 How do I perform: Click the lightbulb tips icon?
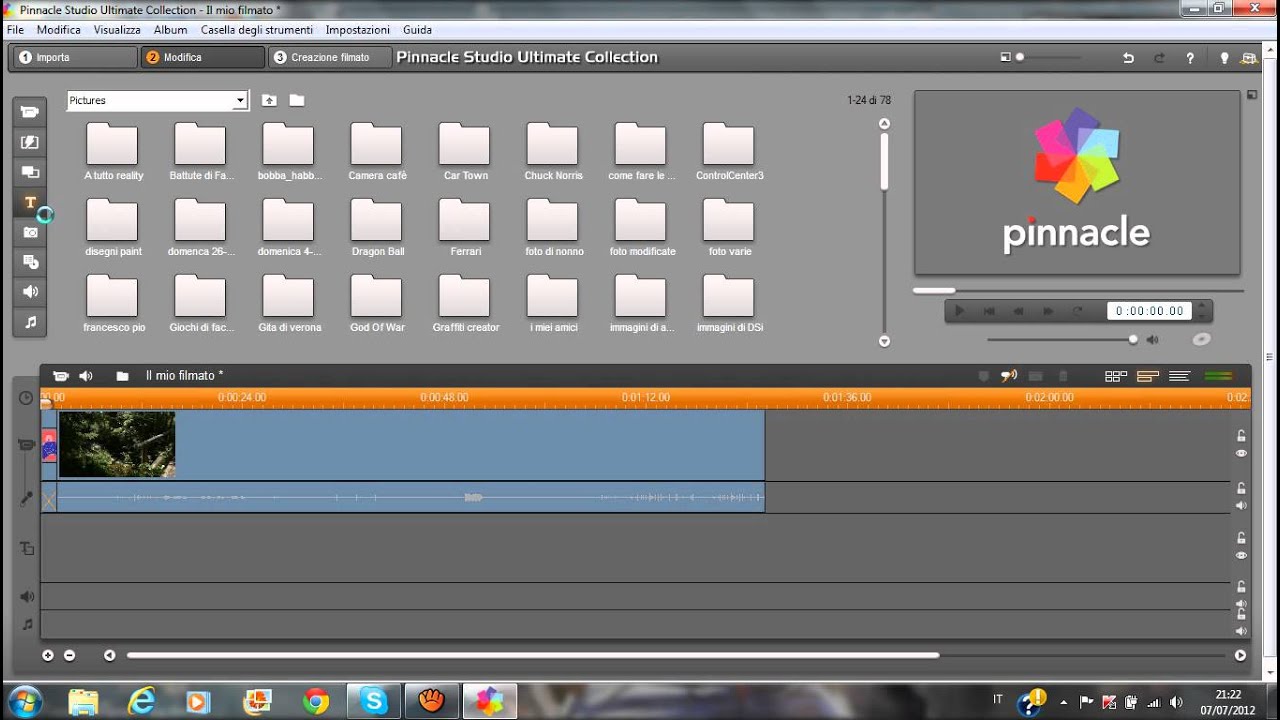tap(1224, 58)
